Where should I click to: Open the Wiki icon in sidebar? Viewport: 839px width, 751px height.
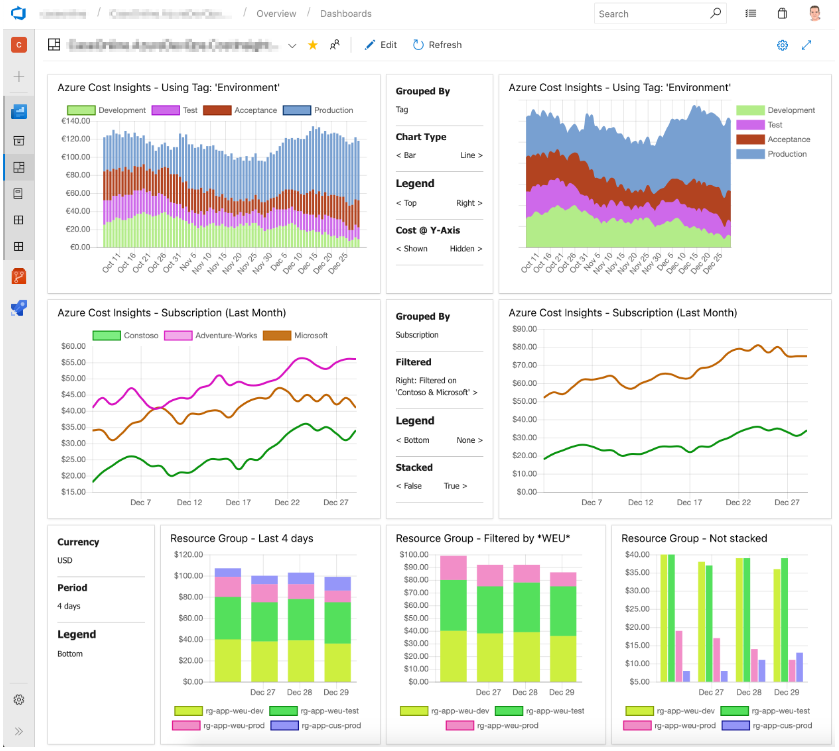pos(18,194)
